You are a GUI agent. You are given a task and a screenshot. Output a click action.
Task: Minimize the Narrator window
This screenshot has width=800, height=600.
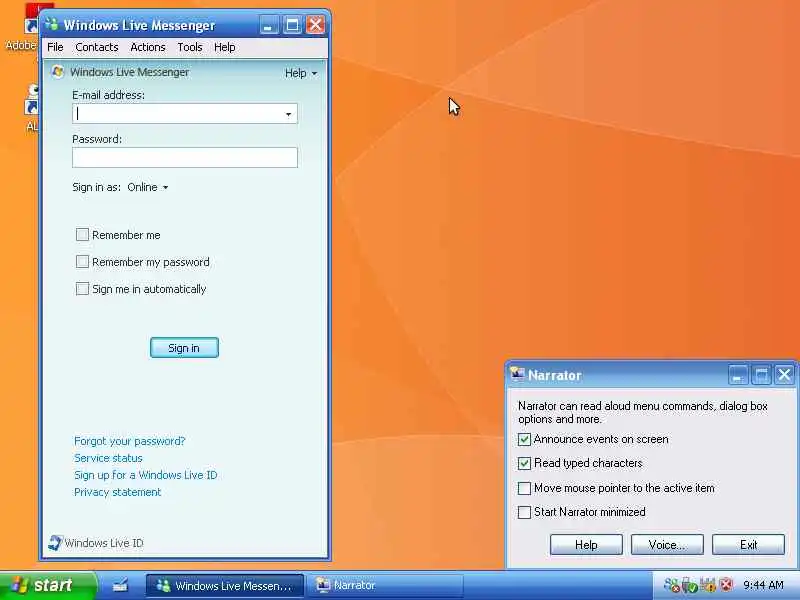click(x=737, y=375)
